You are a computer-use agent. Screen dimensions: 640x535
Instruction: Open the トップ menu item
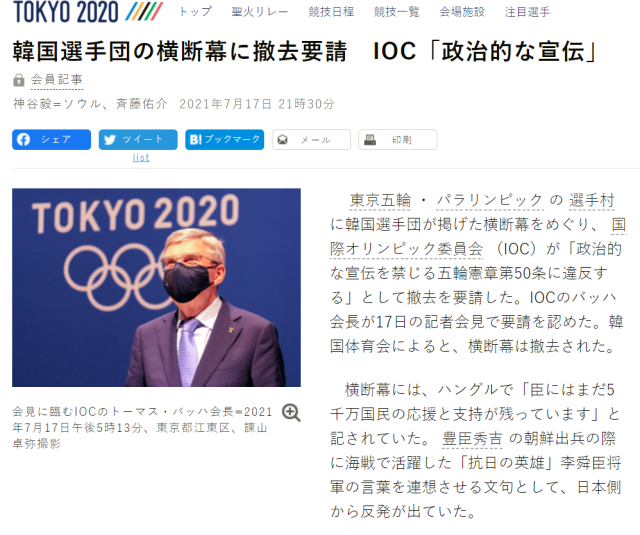pyautogui.click(x=196, y=11)
